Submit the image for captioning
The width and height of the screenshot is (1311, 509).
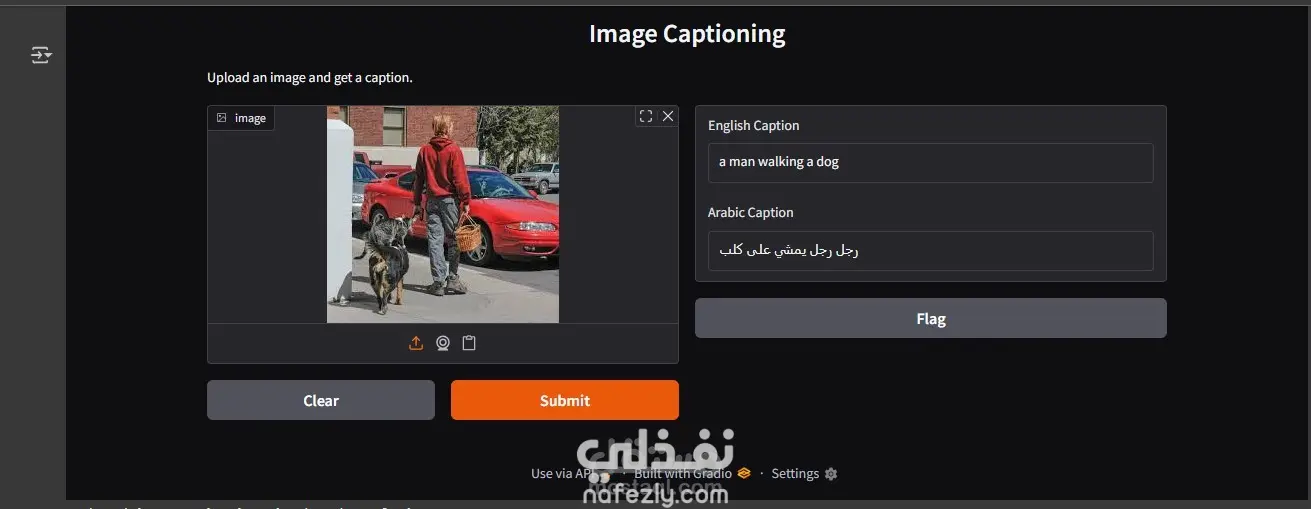click(565, 400)
